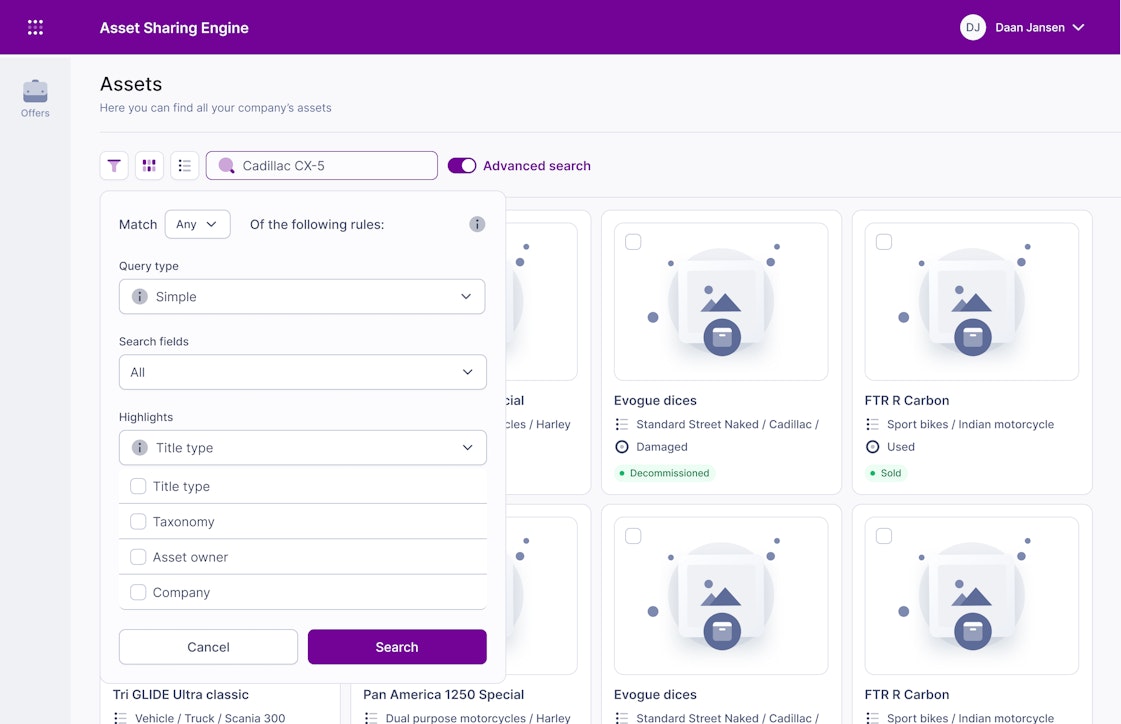Click the "Used" condition text
The image size is (1121, 724).
901,447
